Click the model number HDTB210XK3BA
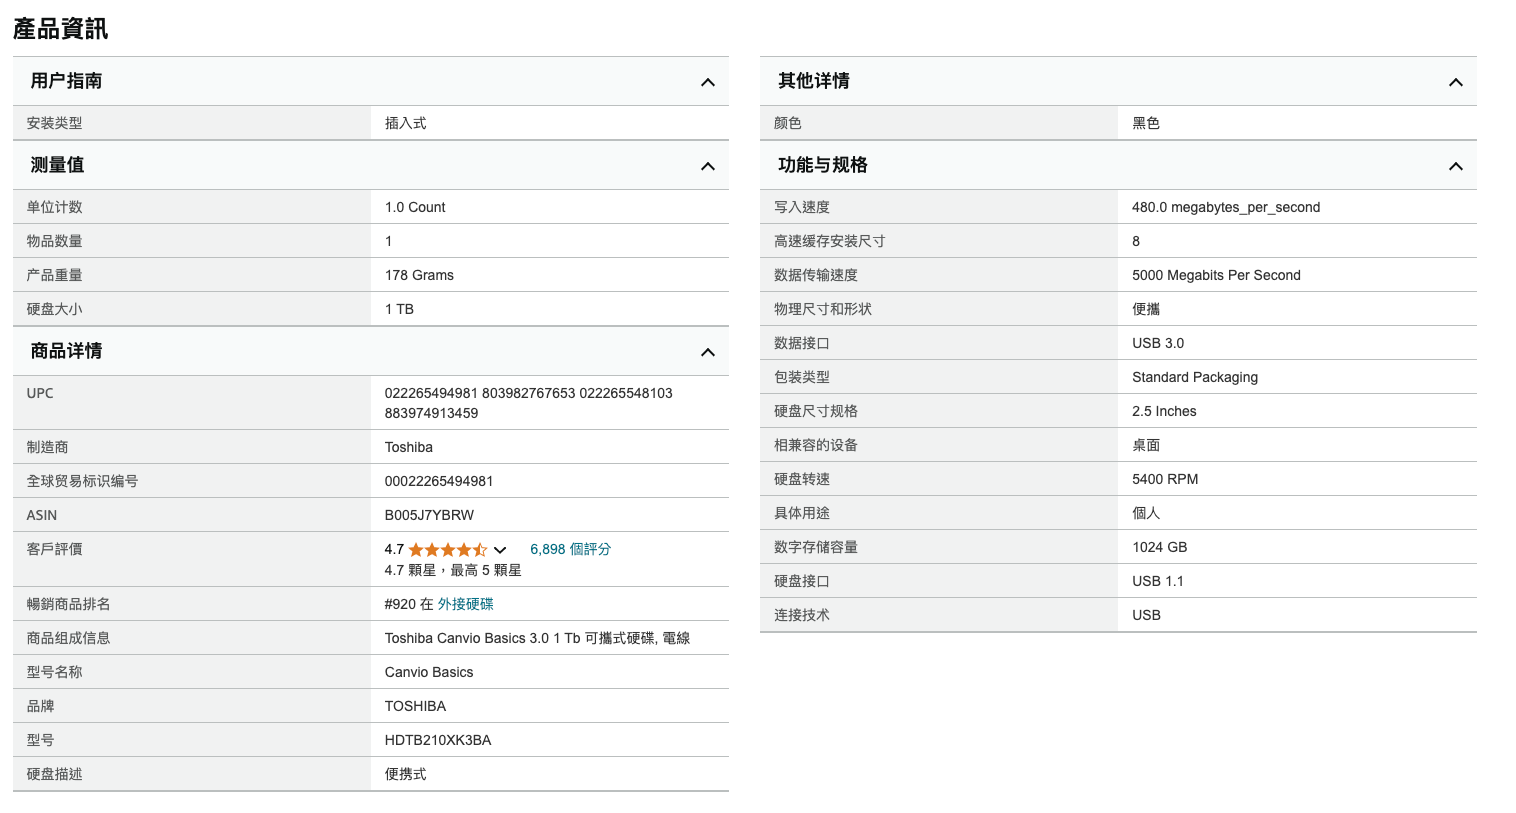Viewport: 1516px width, 813px height. pyautogui.click(x=438, y=740)
